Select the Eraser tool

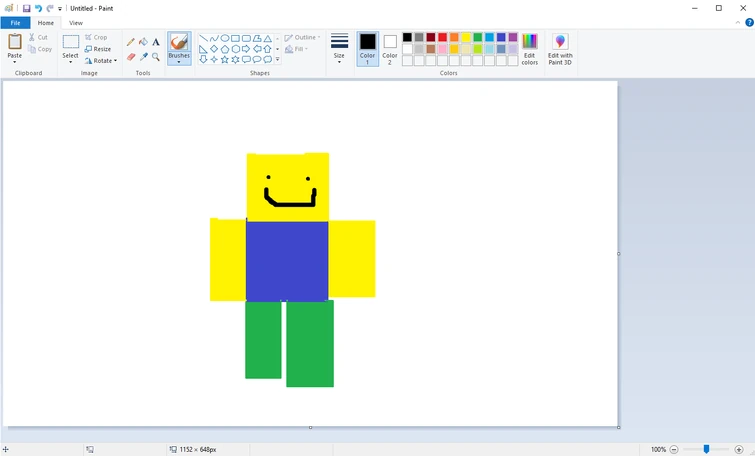tap(130, 57)
